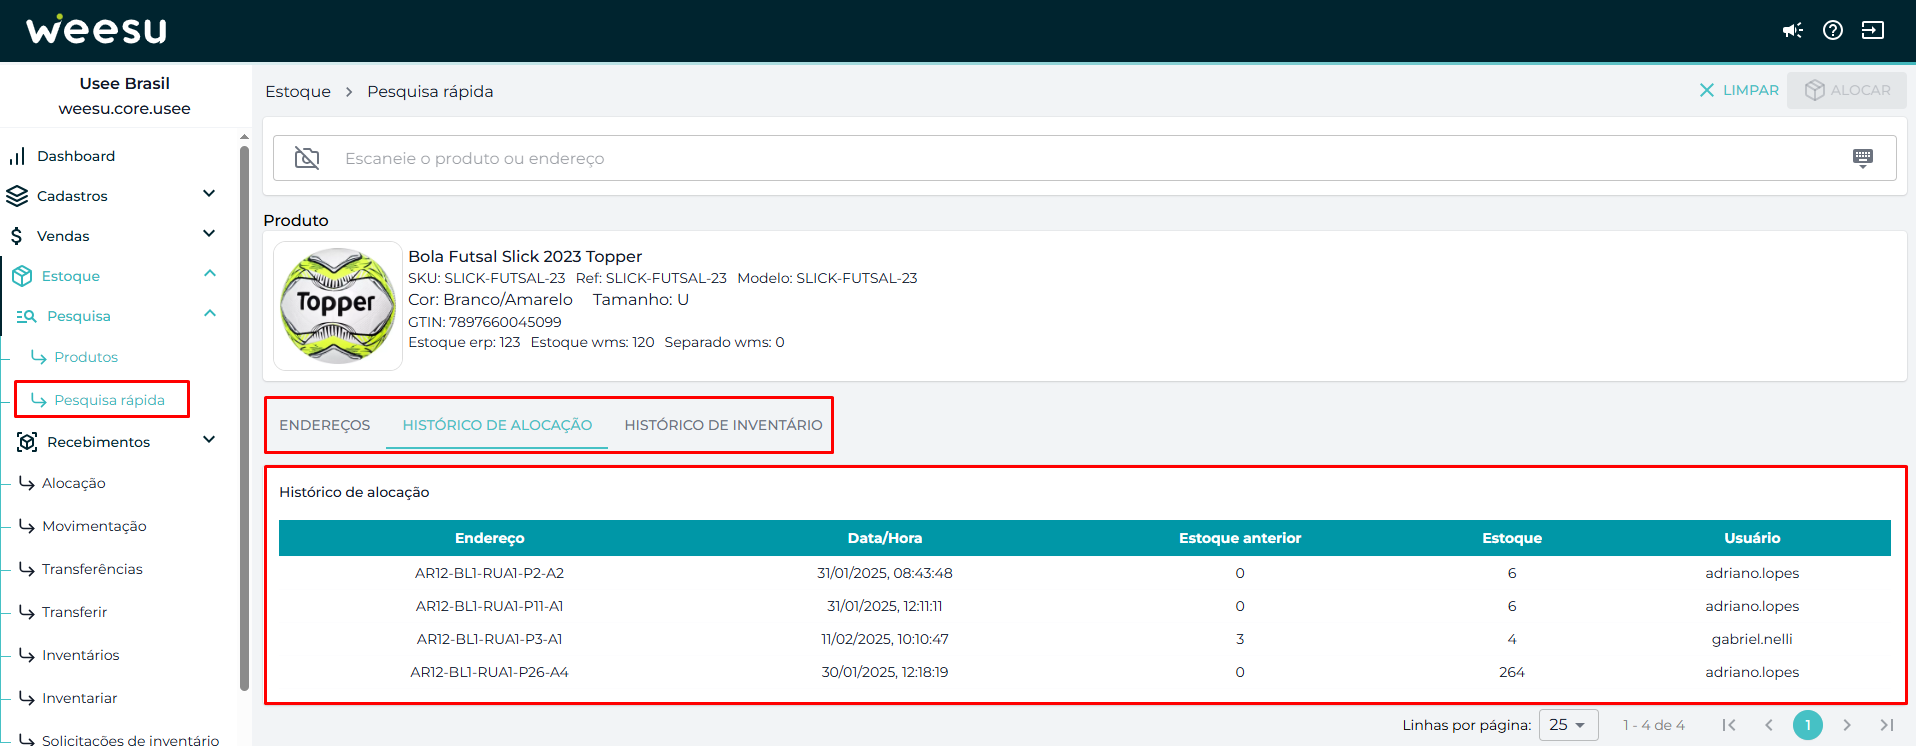Select address AR12-BL1-RUA1-P26-A4
The image size is (1916, 746).
[489, 672]
